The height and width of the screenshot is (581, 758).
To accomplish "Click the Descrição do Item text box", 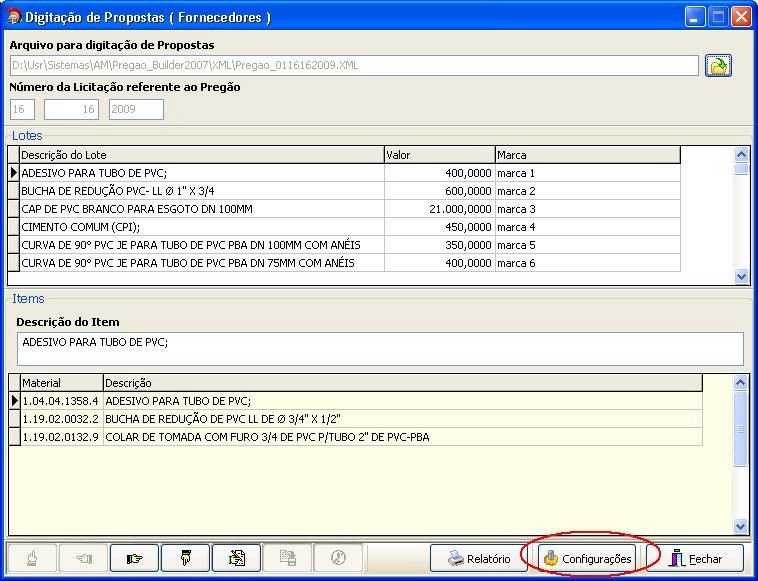I will (x=380, y=349).
